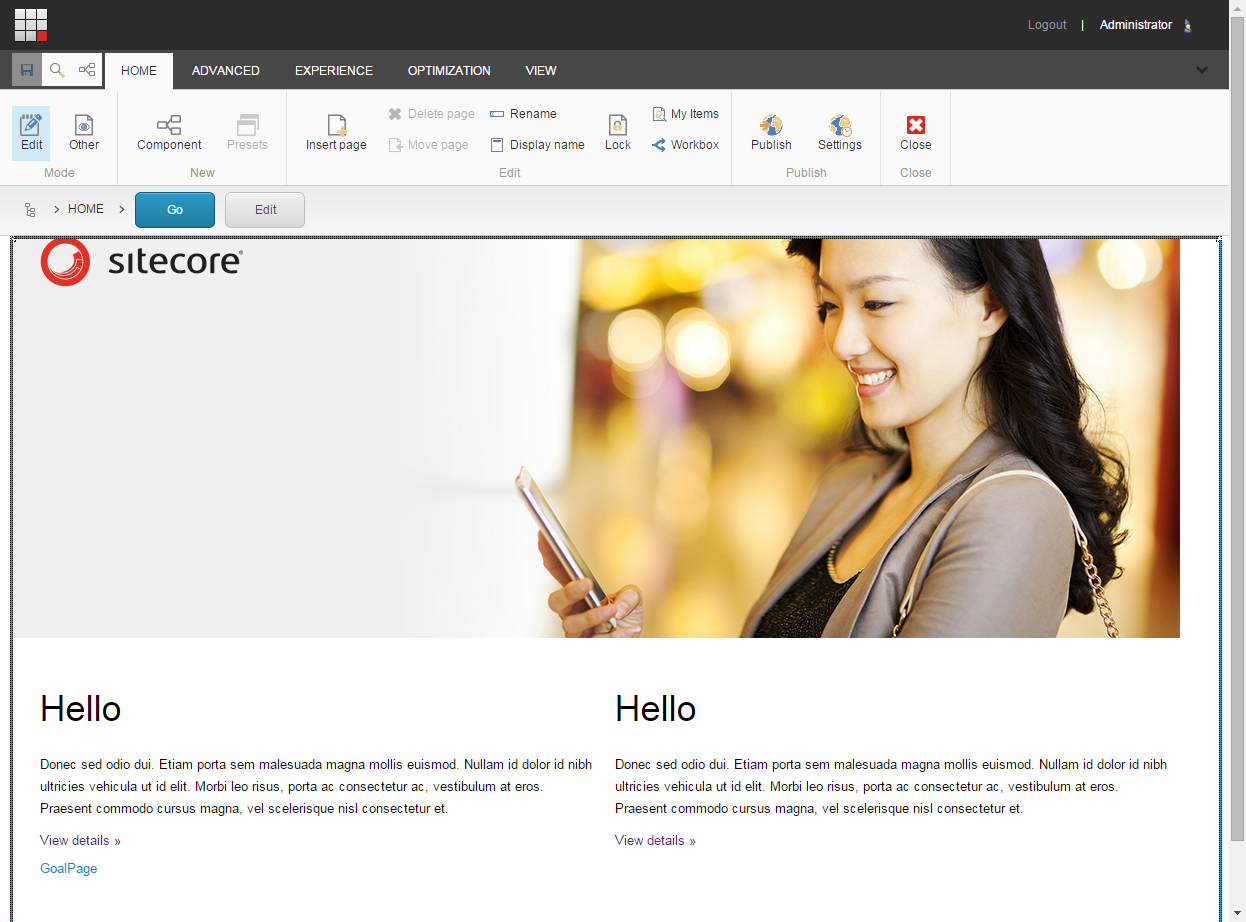This screenshot has height=922, width=1246.
Task: Toggle Edit mode in the ribbon
Action: pyautogui.click(x=32, y=133)
